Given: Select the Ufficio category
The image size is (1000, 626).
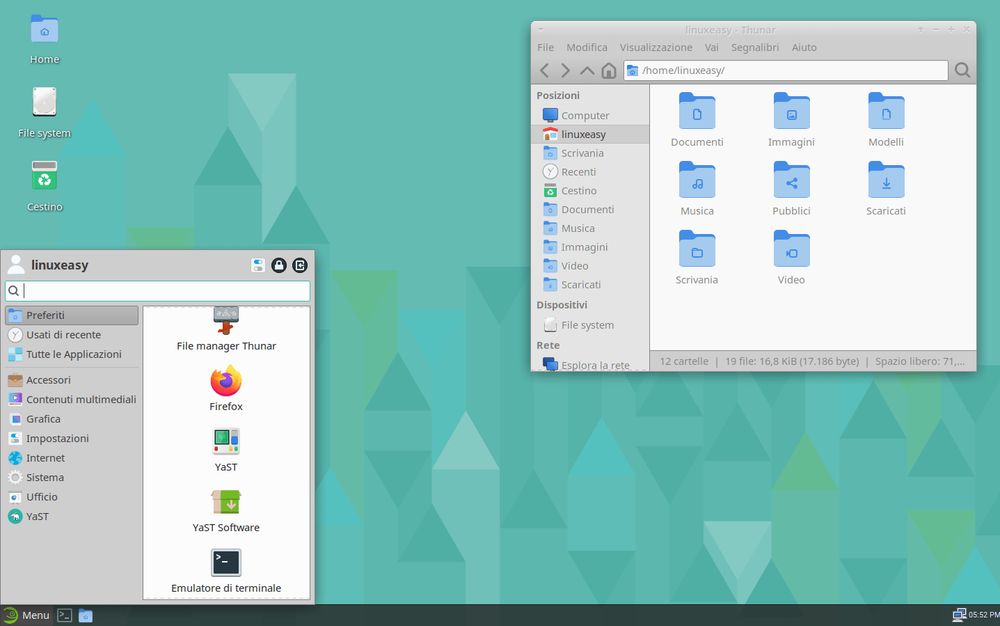Looking at the screenshot, I should click(x=72, y=497).
